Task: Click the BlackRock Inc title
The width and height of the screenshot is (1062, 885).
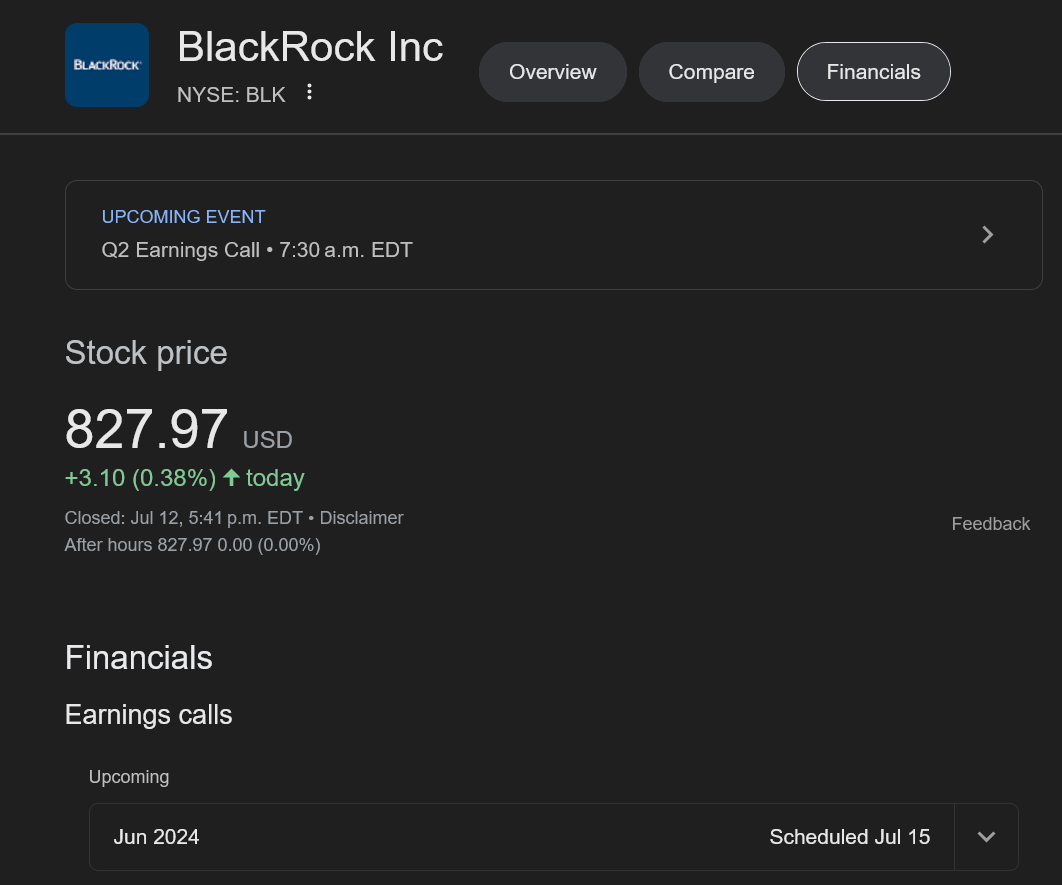Action: (x=310, y=47)
